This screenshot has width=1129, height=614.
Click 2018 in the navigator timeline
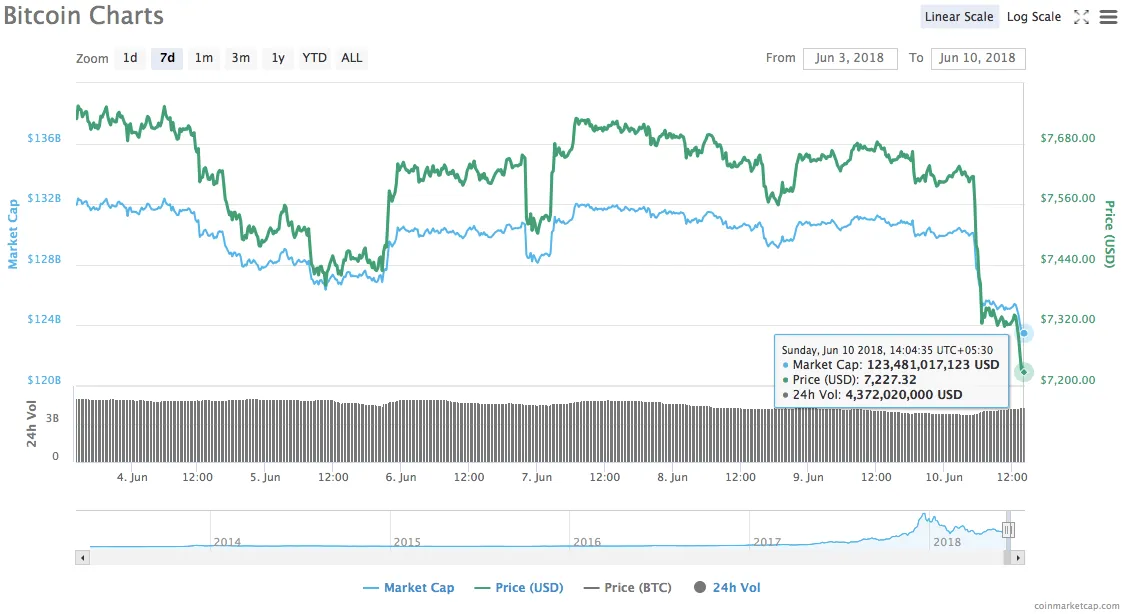[947, 542]
